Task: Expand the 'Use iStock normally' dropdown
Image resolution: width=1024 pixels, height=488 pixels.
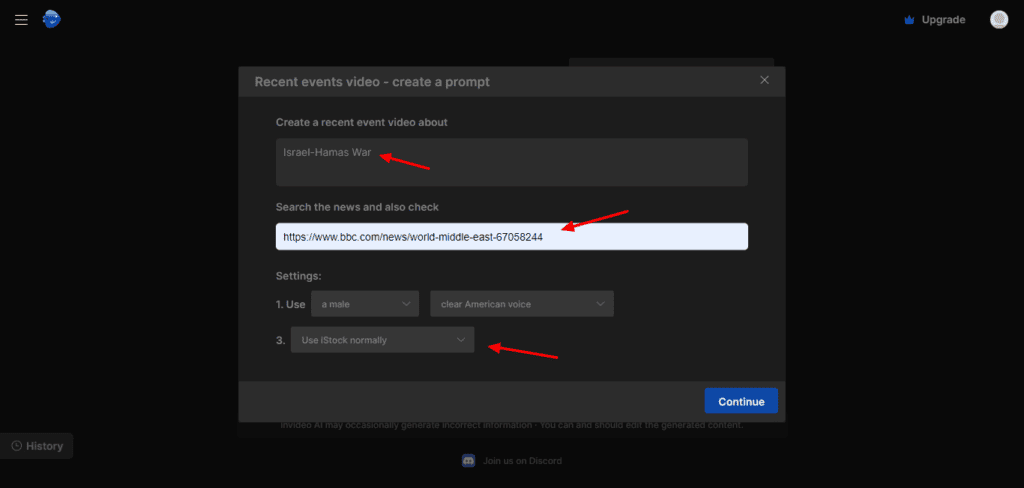Action: (x=383, y=340)
